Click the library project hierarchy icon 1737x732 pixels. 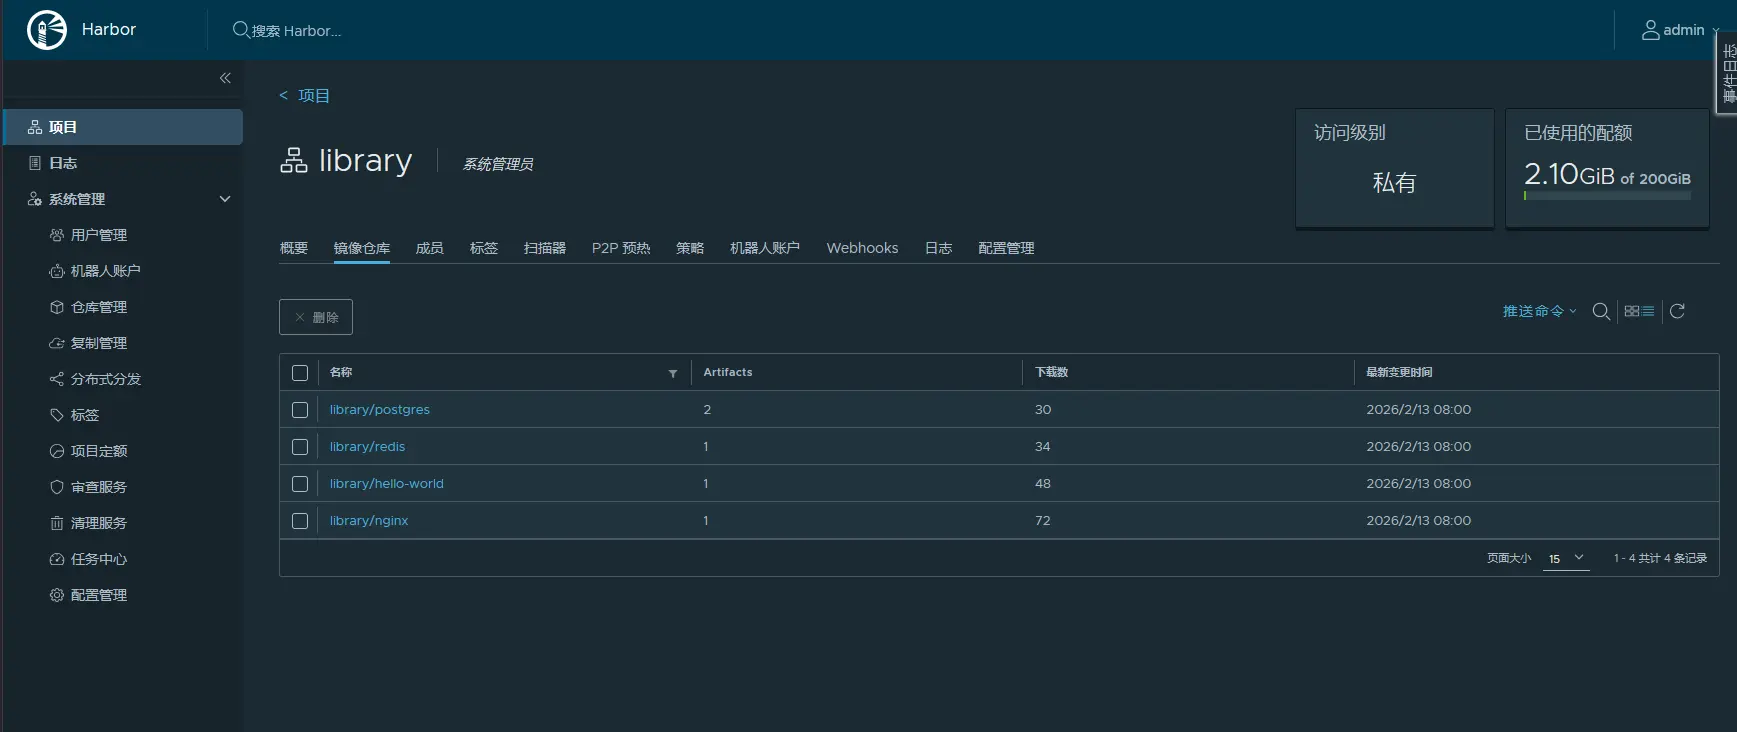click(x=294, y=160)
